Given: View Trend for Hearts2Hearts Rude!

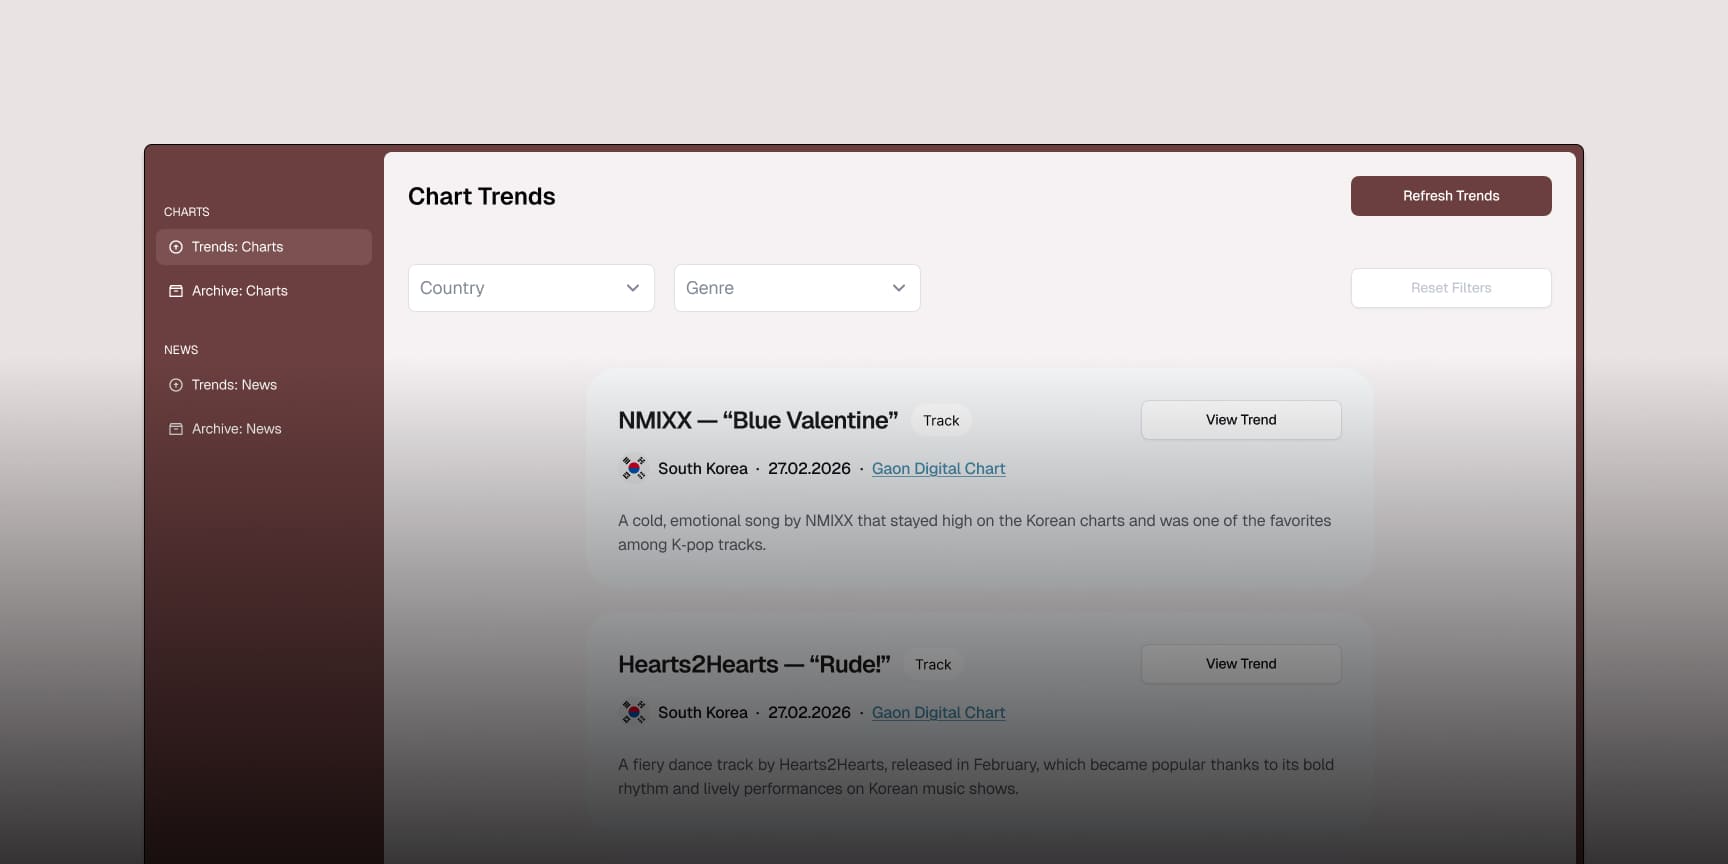Looking at the screenshot, I should tap(1241, 664).
